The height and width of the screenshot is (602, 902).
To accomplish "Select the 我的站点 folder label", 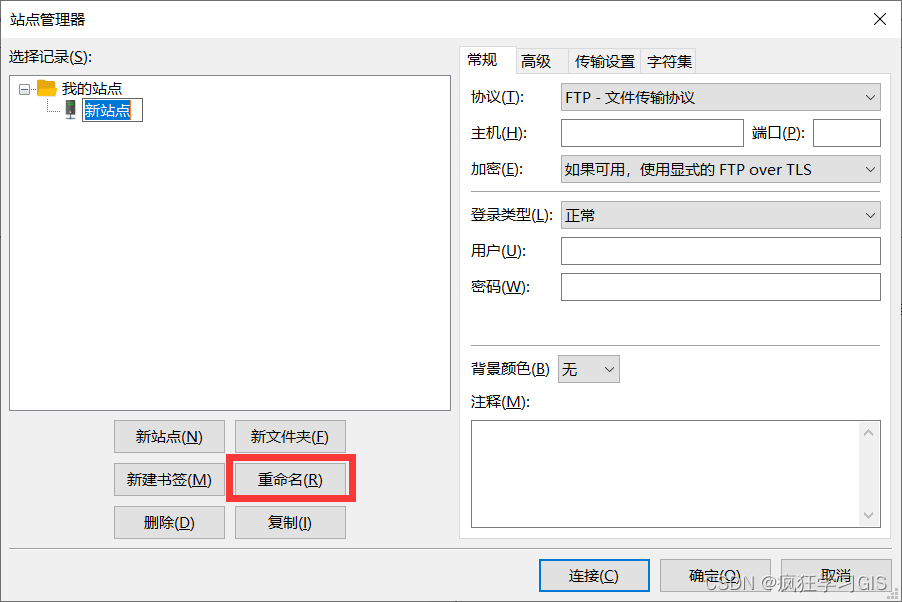I will pyautogui.click(x=92, y=89).
